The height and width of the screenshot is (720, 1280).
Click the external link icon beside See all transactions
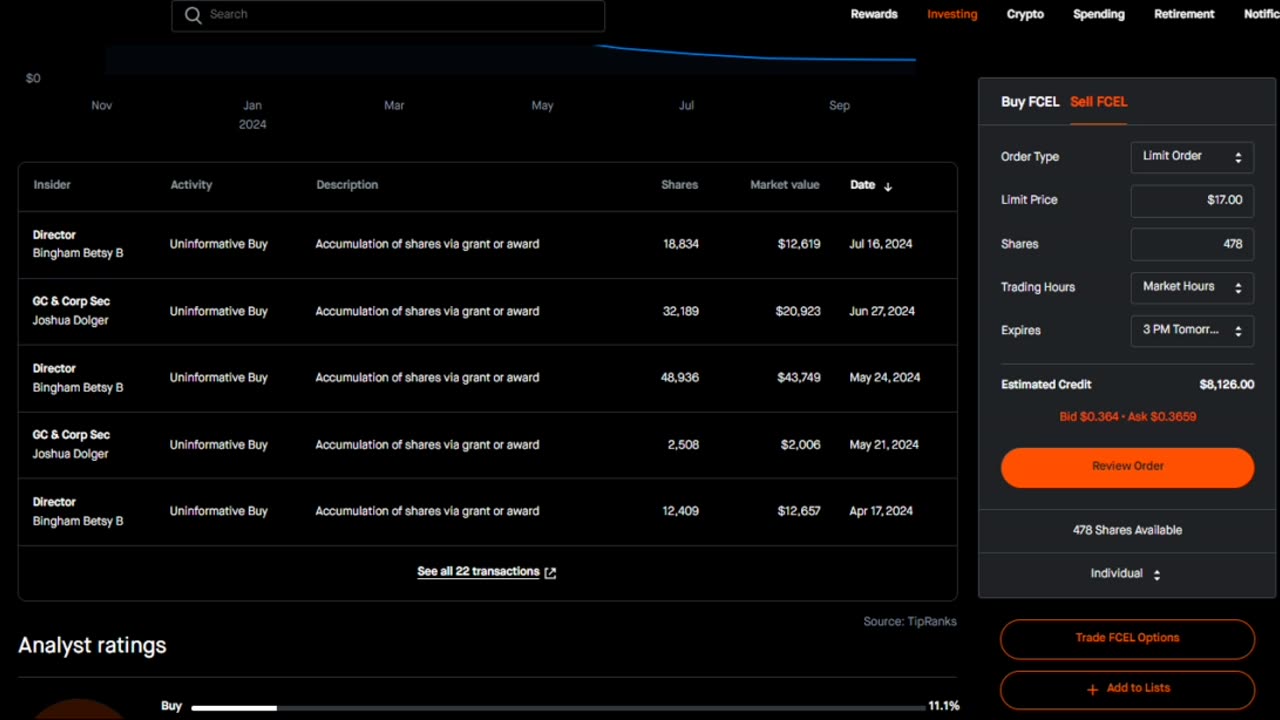click(x=550, y=573)
